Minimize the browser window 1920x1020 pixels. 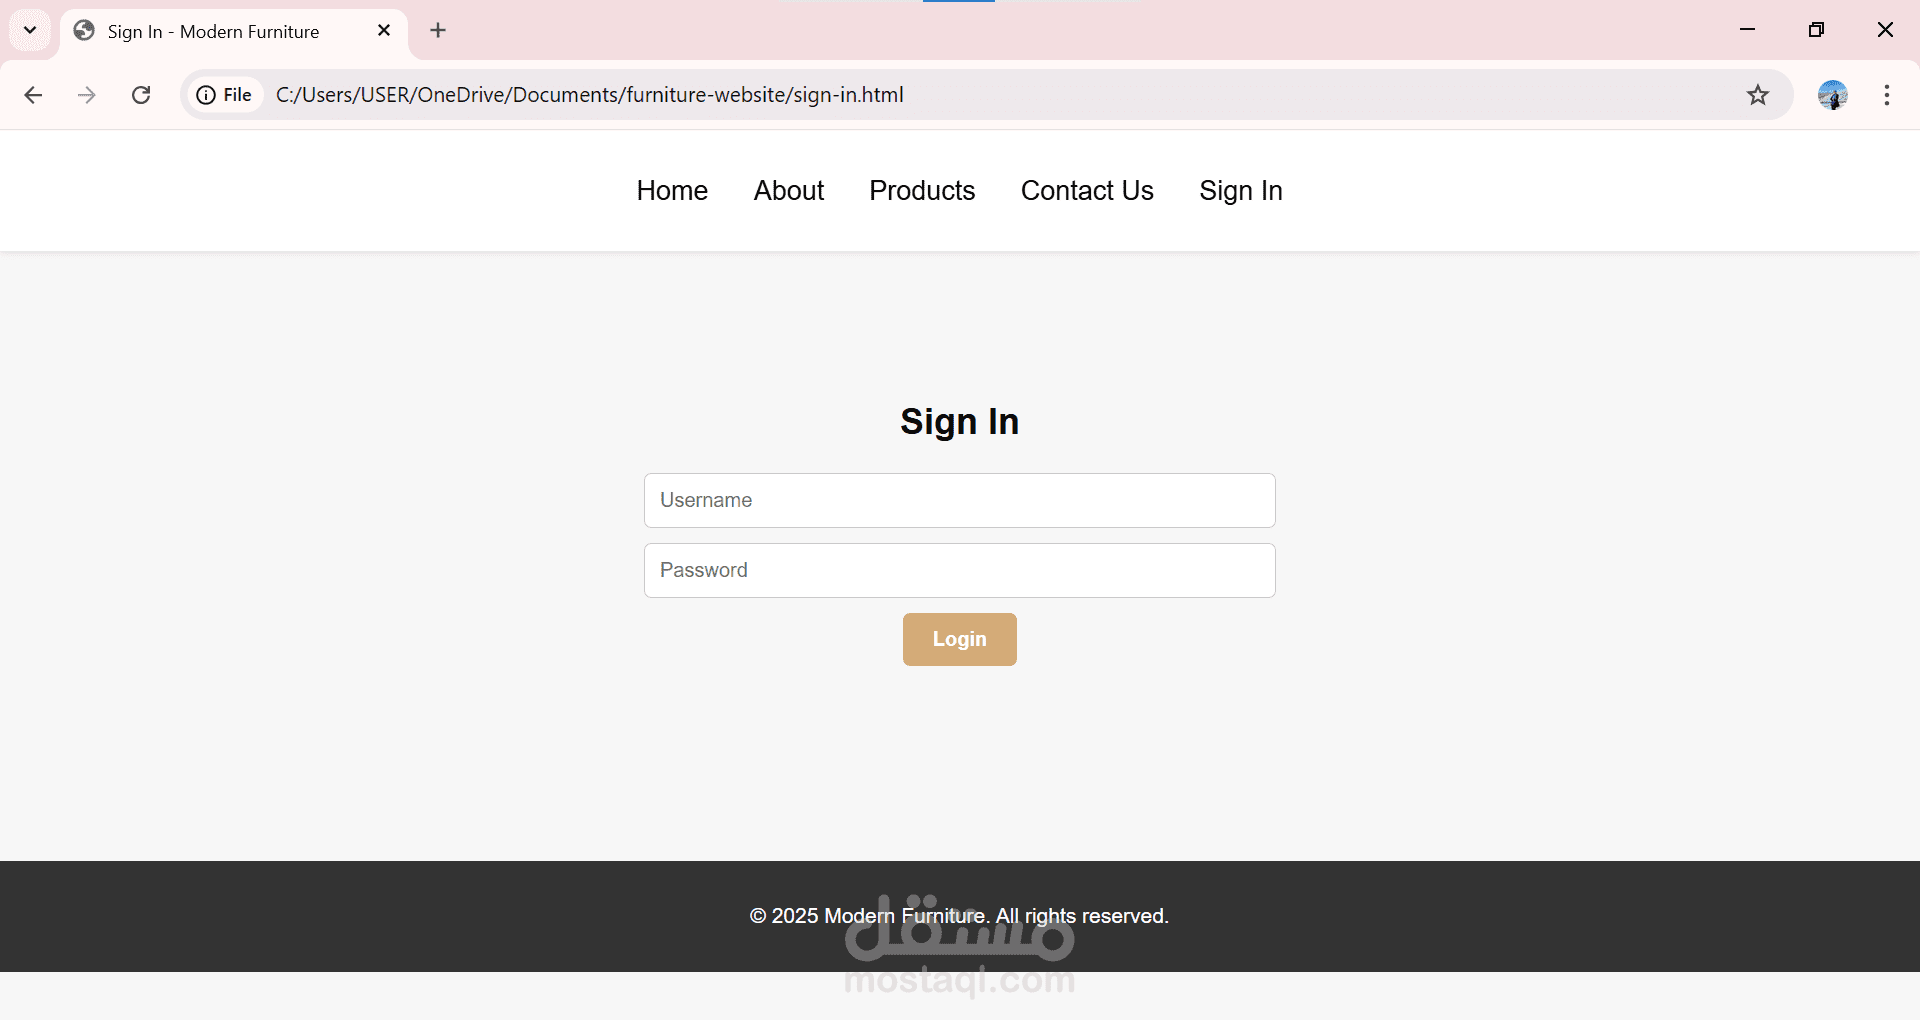(1748, 30)
